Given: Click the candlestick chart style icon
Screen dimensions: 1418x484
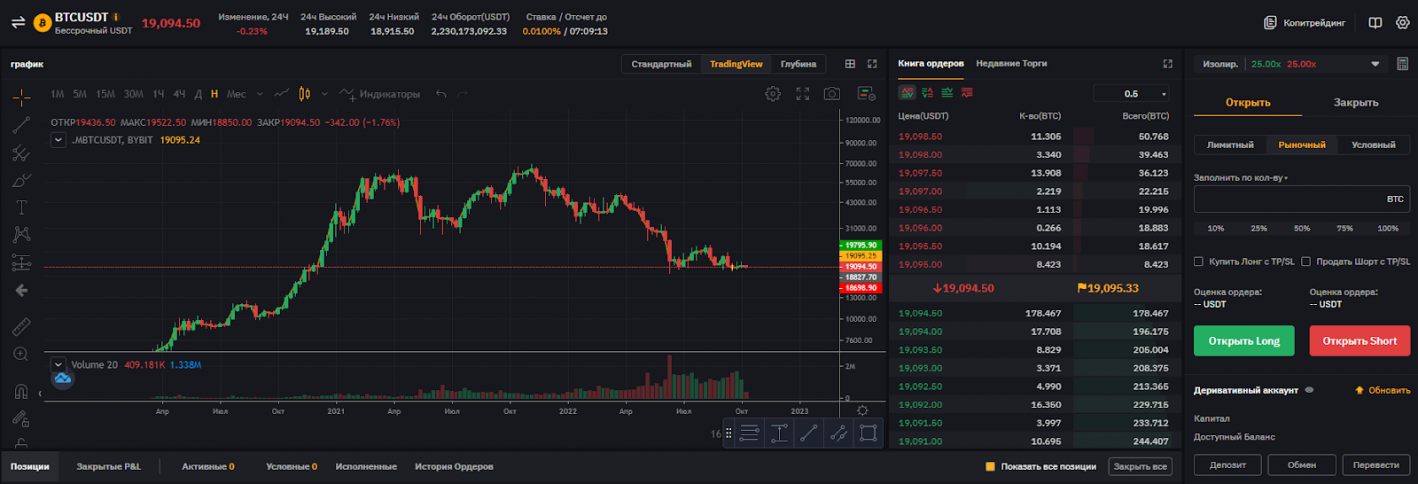Looking at the screenshot, I should click(x=307, y=94).
